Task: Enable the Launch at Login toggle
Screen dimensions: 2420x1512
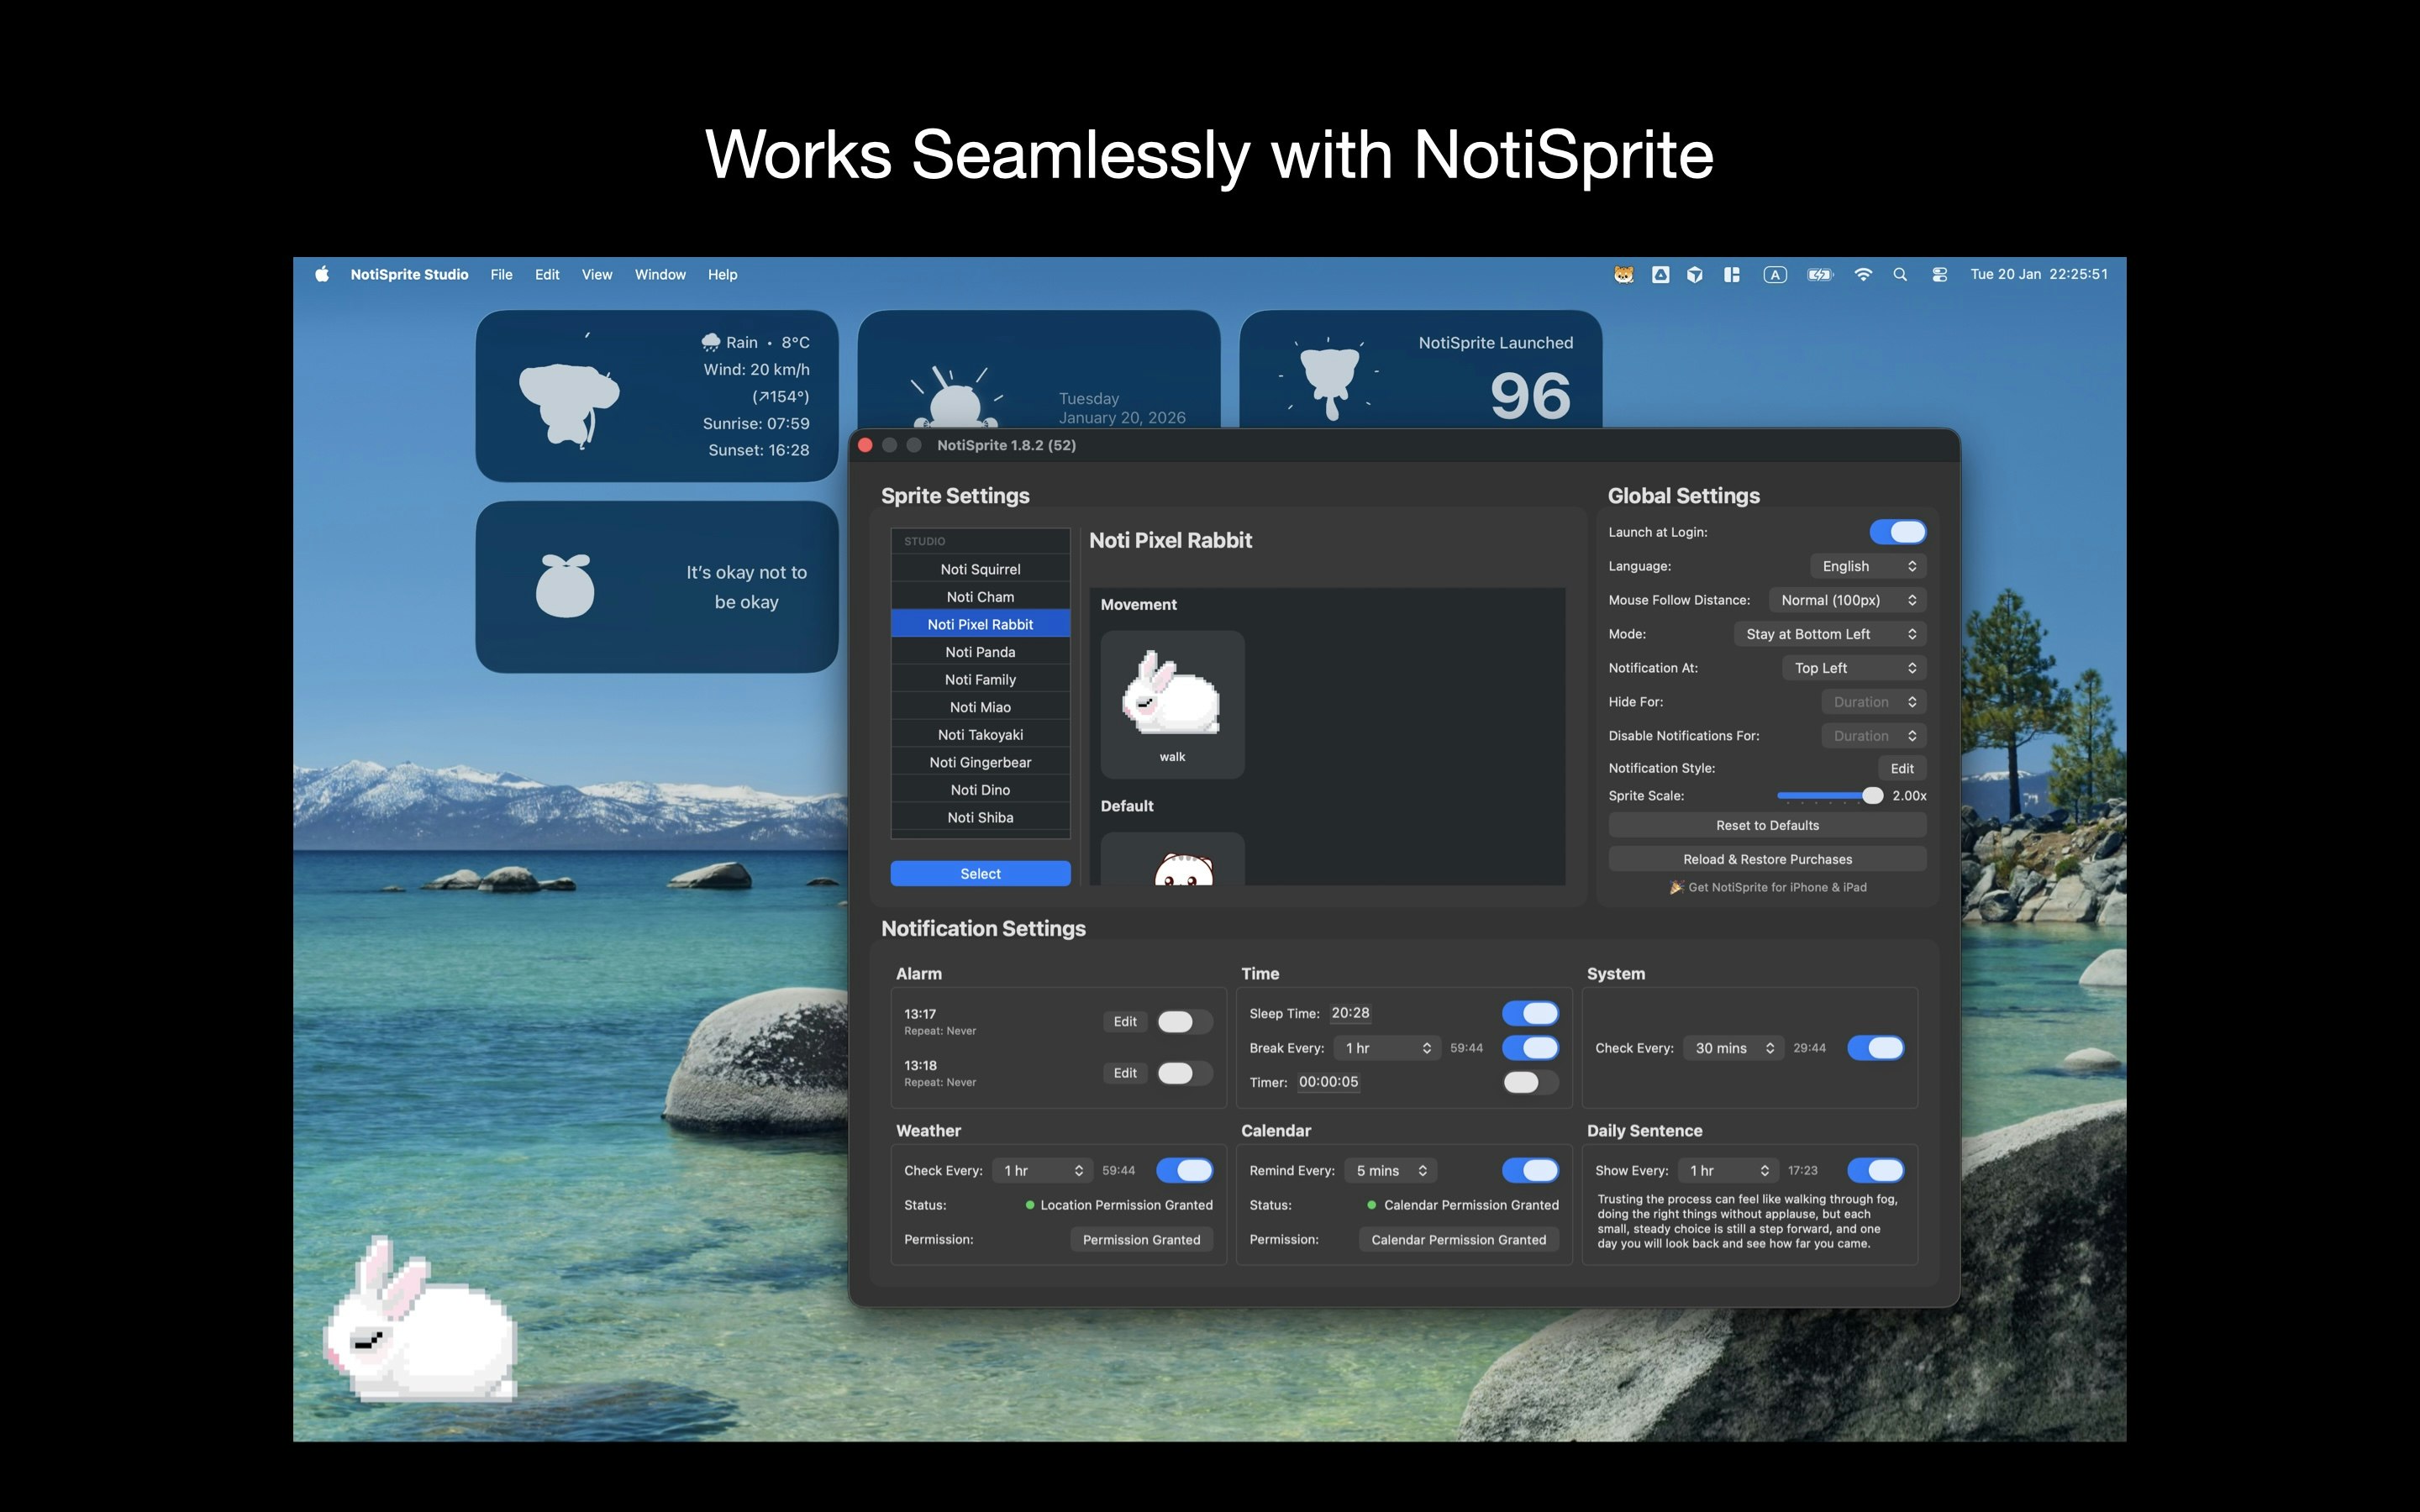Action: (x=1897, y=531)
